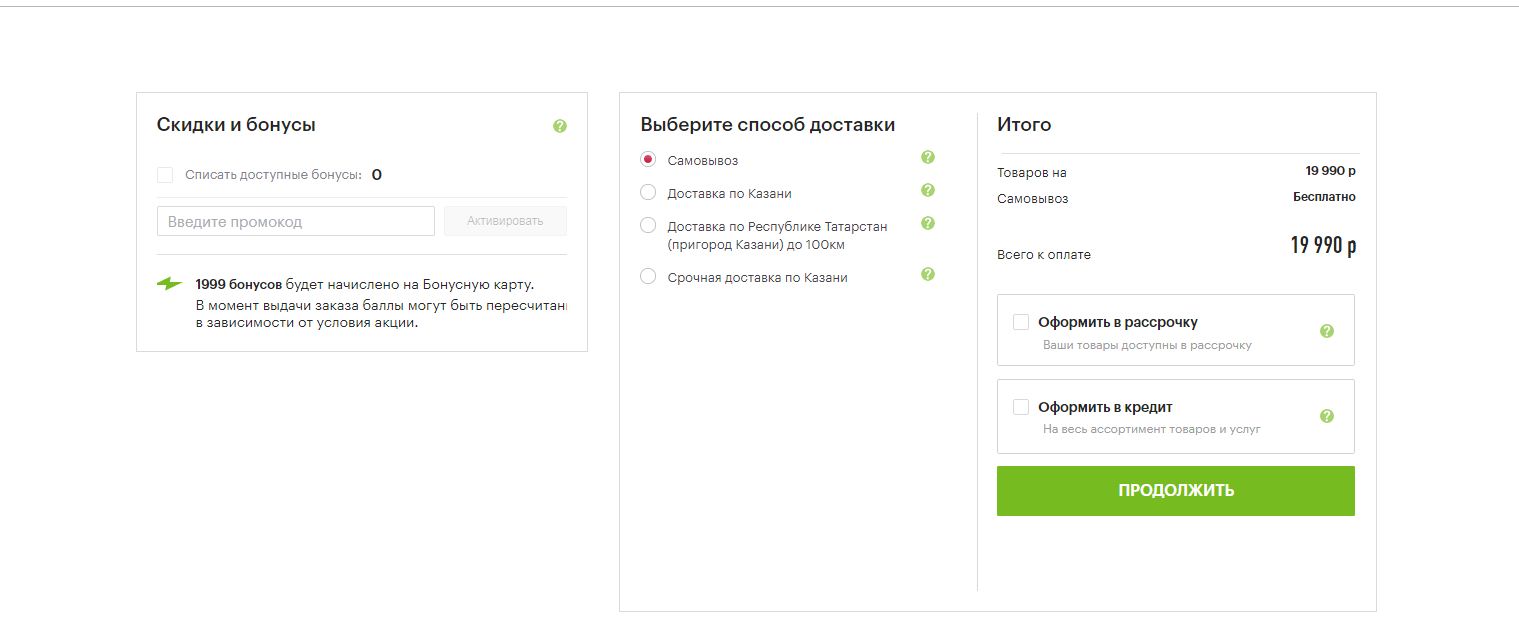Viewport: 1519px width, 644px height.
Task: Click На весь ассортимент товаров и услуг
Action: tap(1152, 429)
